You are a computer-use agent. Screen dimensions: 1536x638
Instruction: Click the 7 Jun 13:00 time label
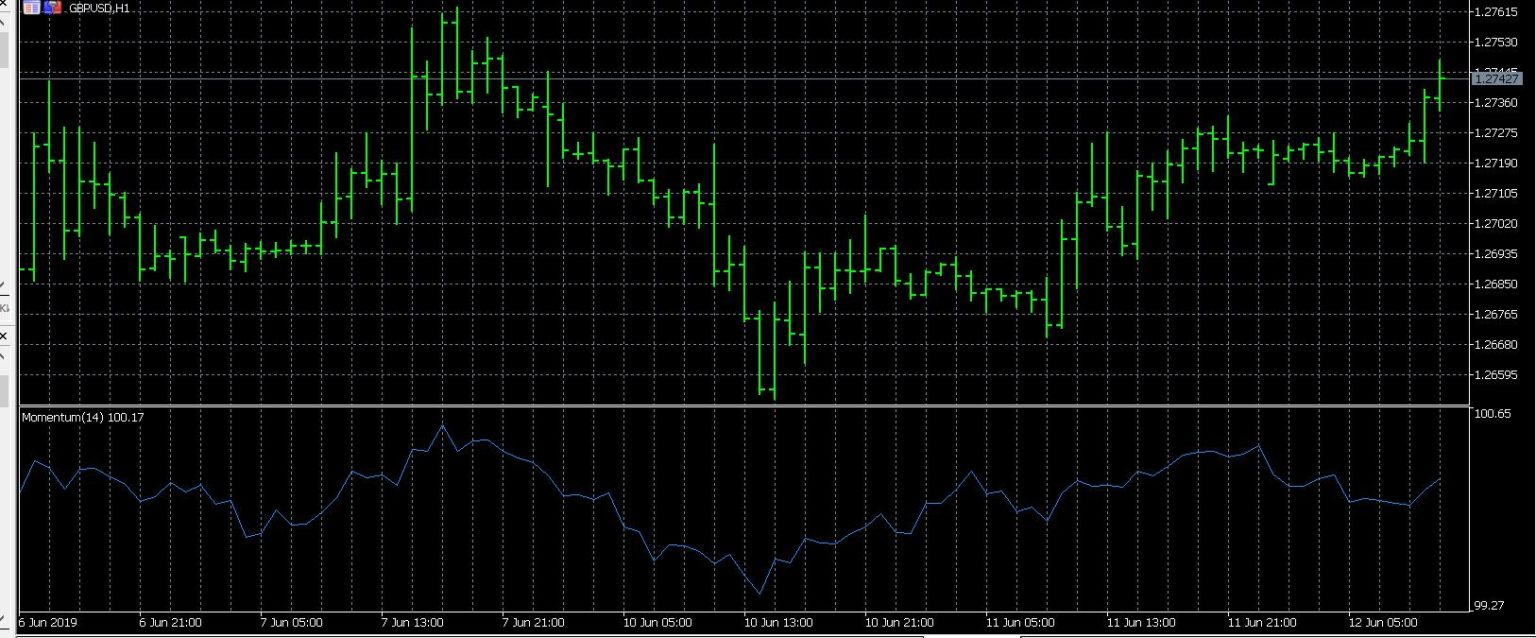click(413, 622)
